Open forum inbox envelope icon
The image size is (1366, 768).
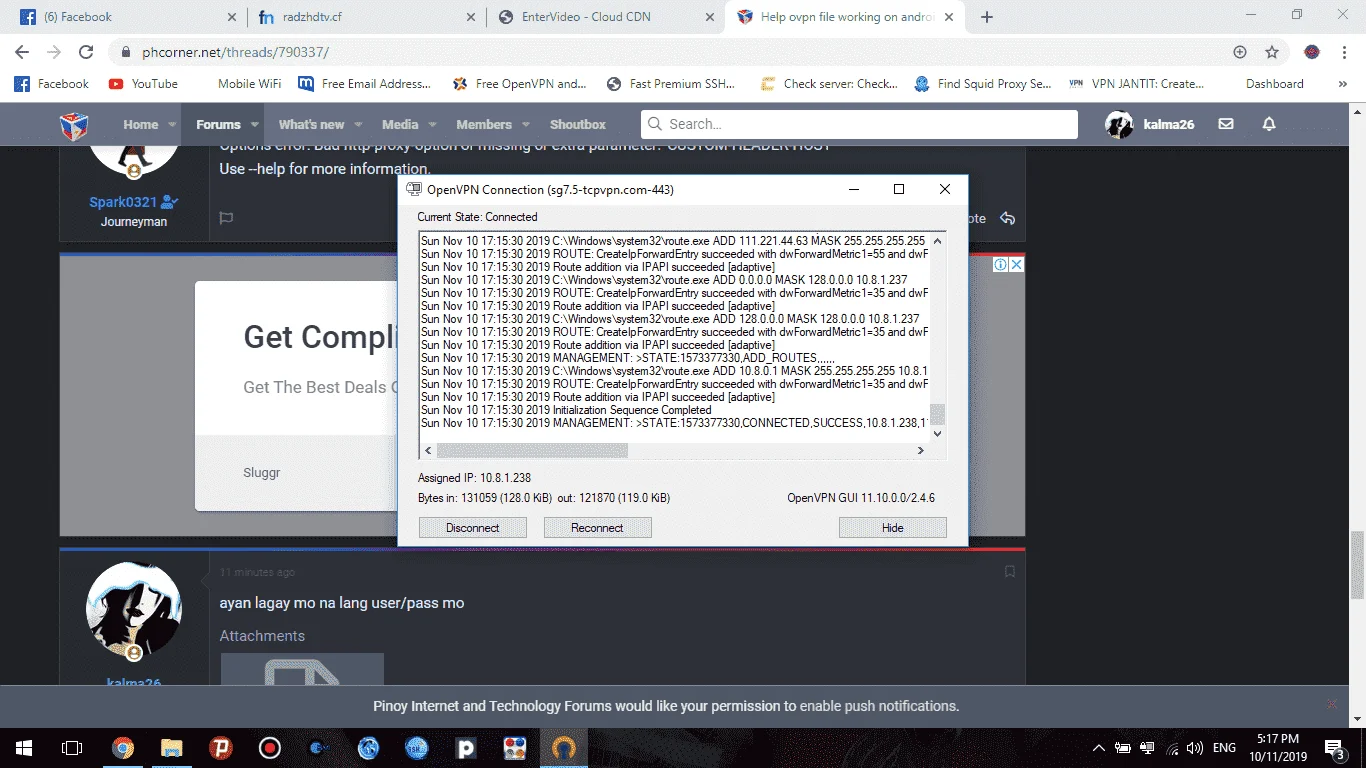[x=1226, y=125]
